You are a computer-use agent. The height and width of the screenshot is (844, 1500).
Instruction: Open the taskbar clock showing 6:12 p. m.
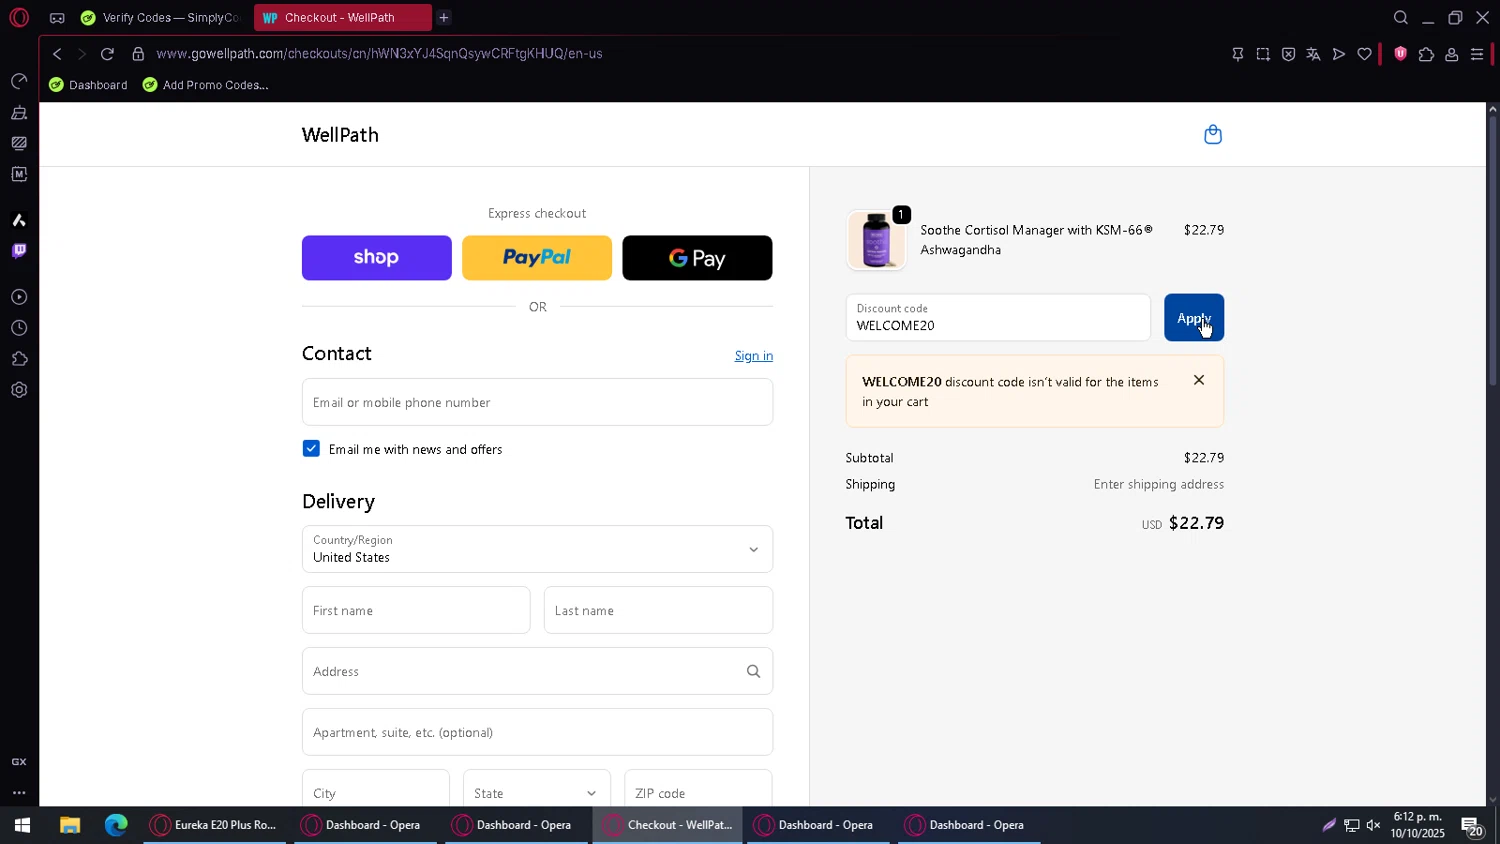1417,826
